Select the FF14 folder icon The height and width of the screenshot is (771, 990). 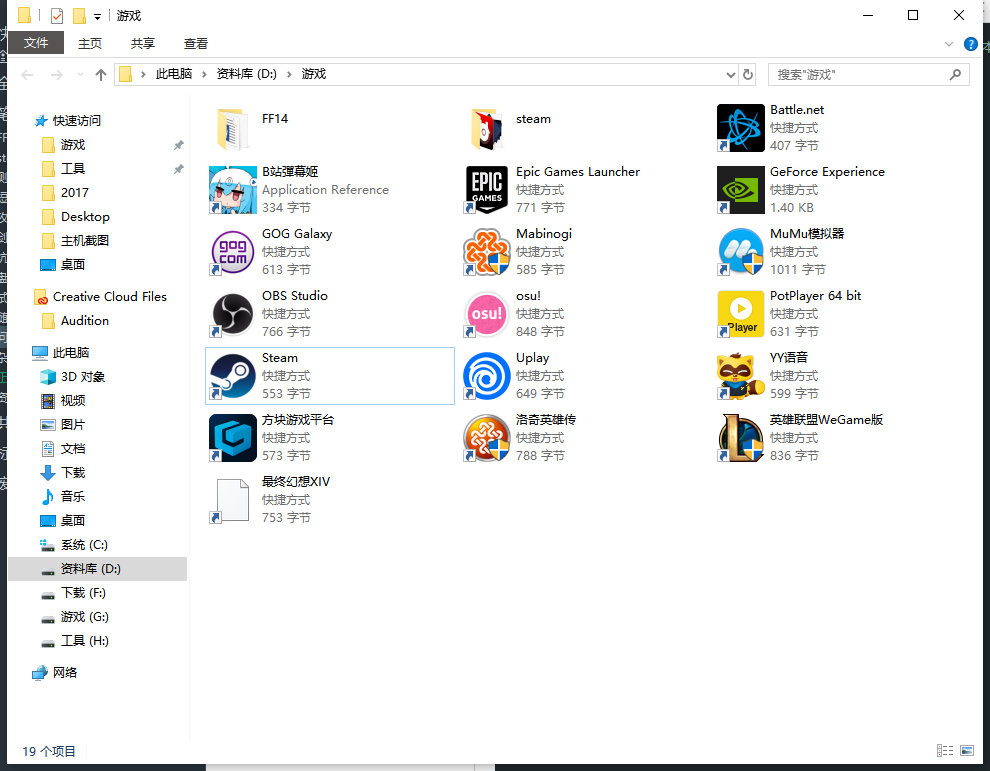coord(232,128)
